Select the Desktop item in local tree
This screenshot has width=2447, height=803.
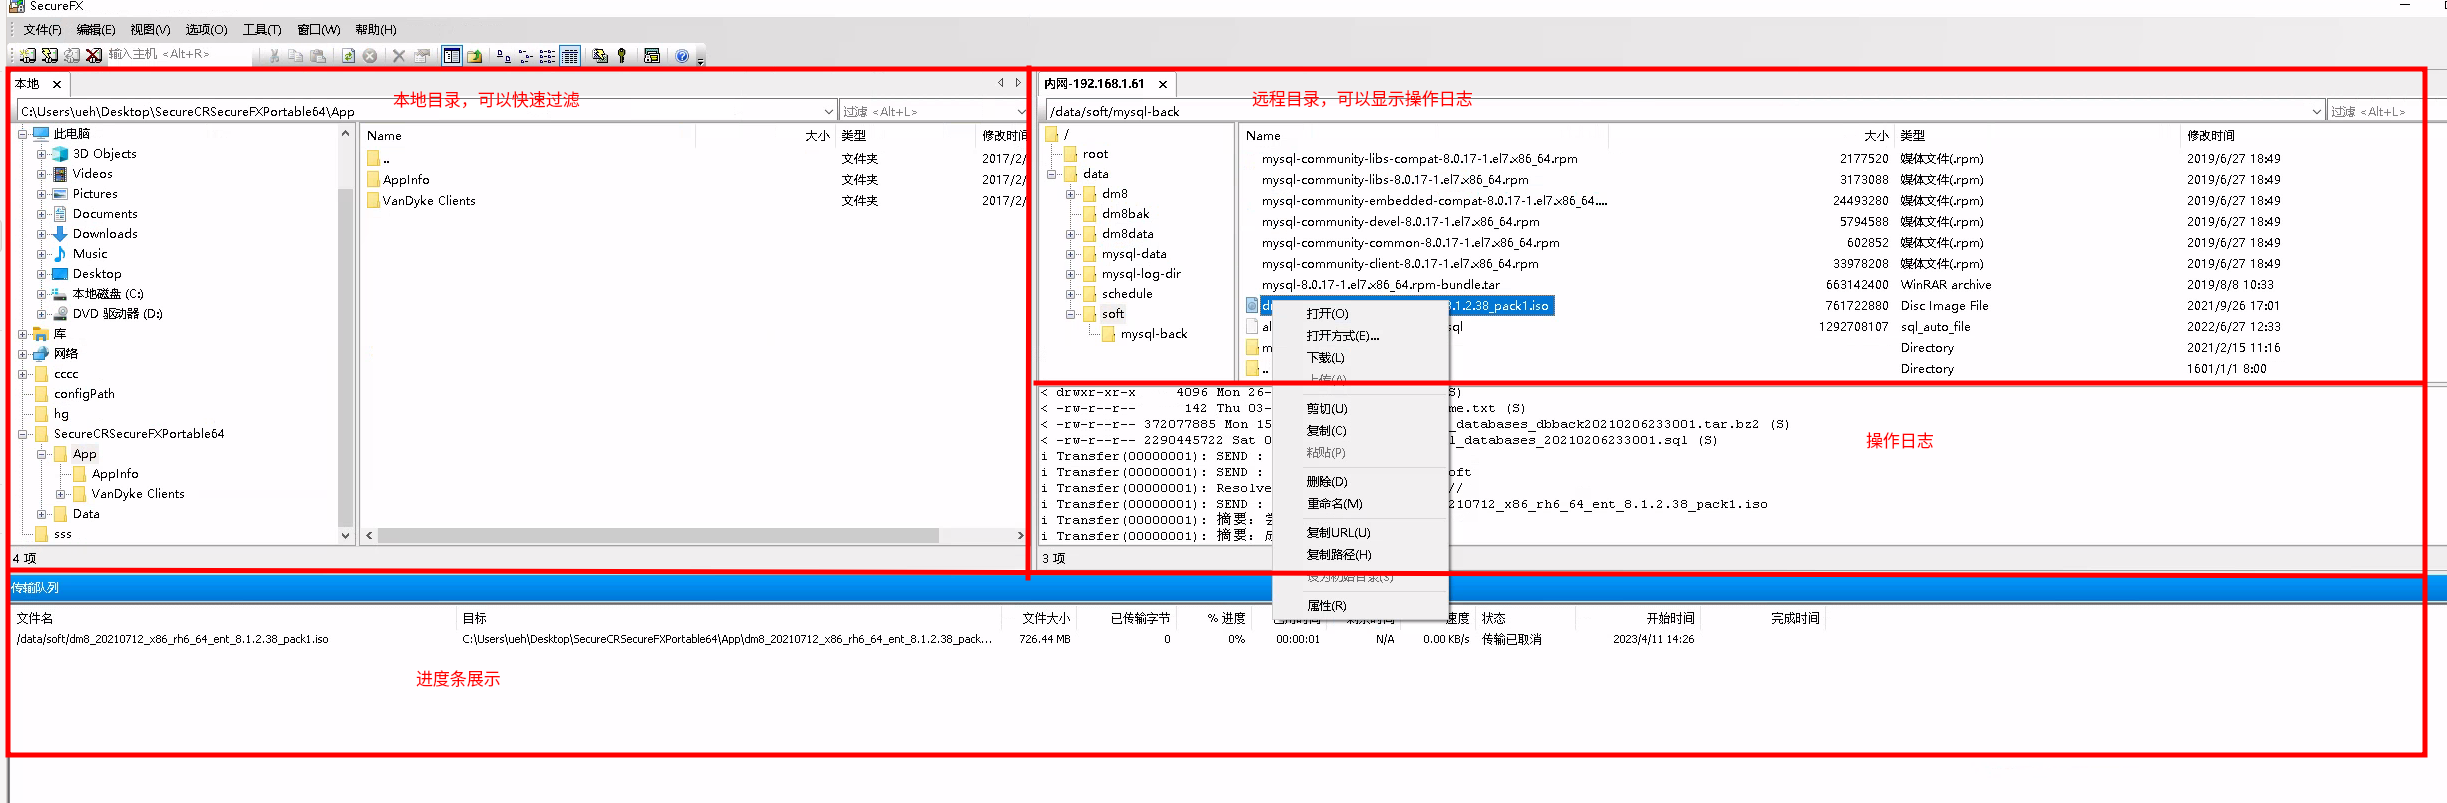pyautogui.click(x=97, y=274)
